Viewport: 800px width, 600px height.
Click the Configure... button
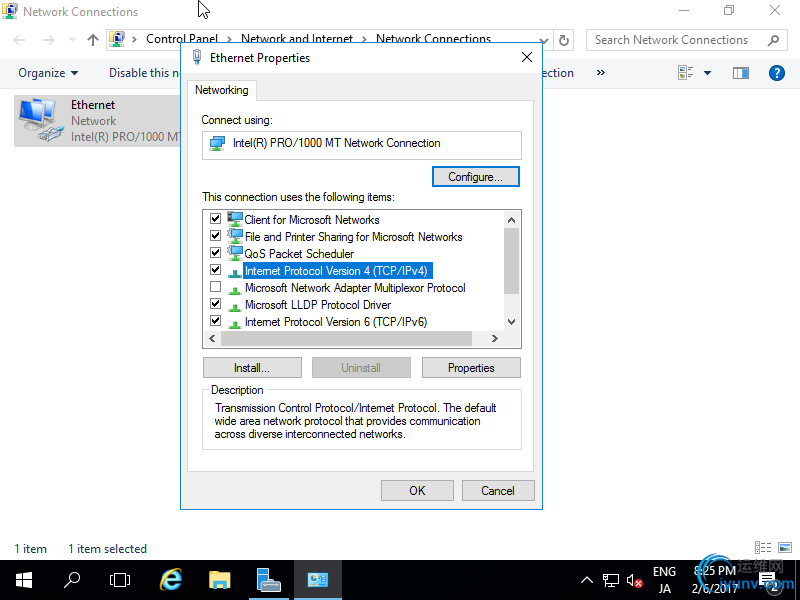476,177
